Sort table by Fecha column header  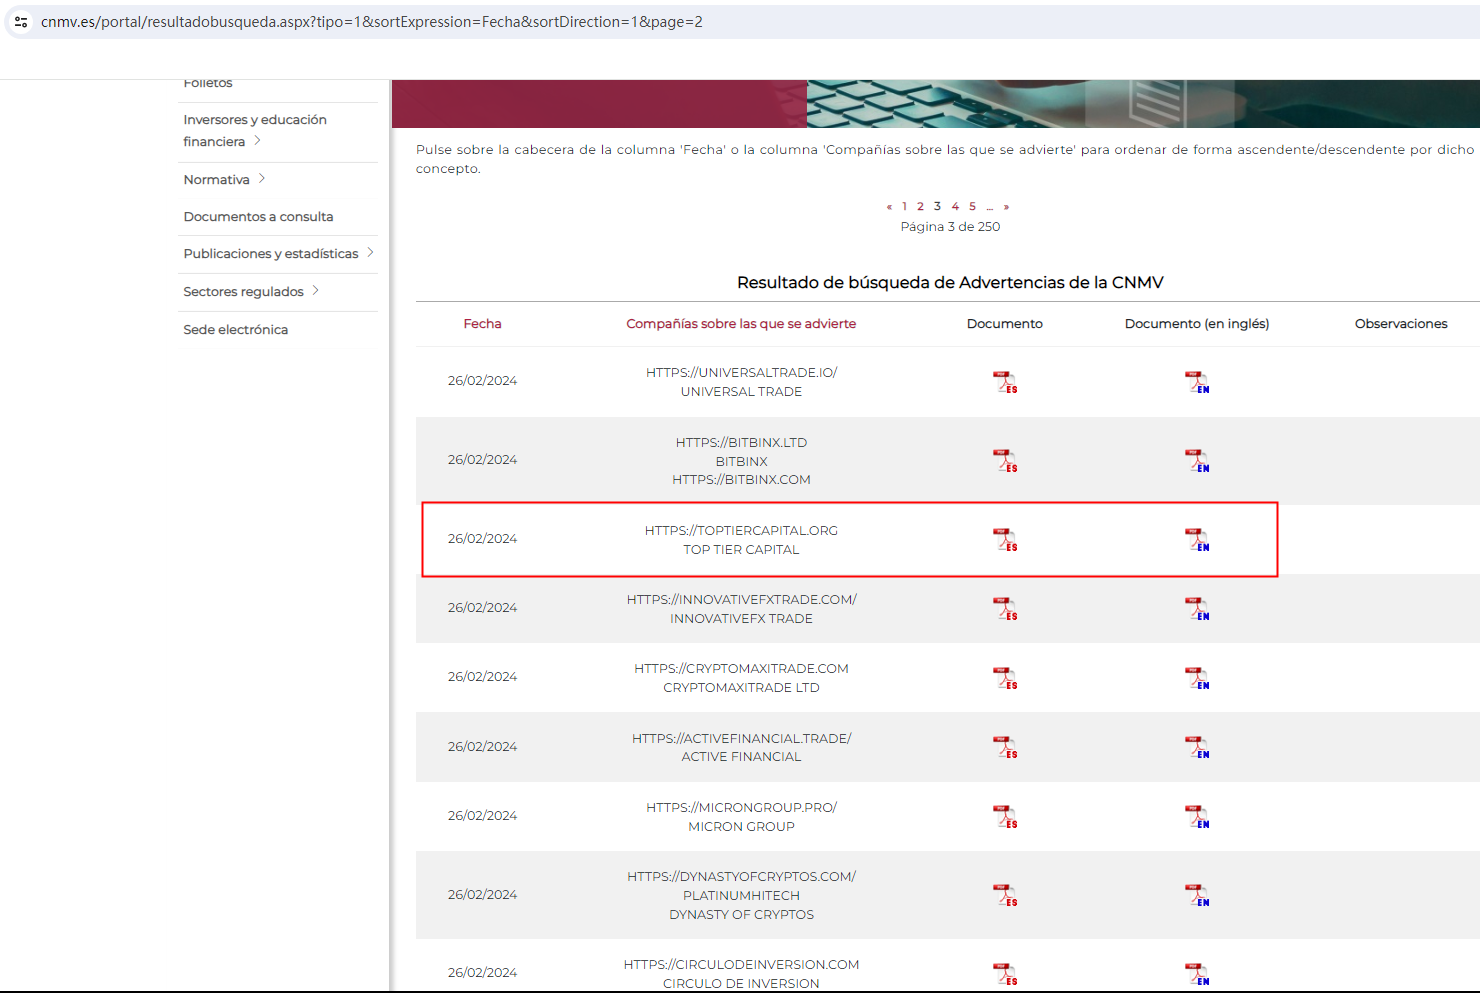coord(482,323)
